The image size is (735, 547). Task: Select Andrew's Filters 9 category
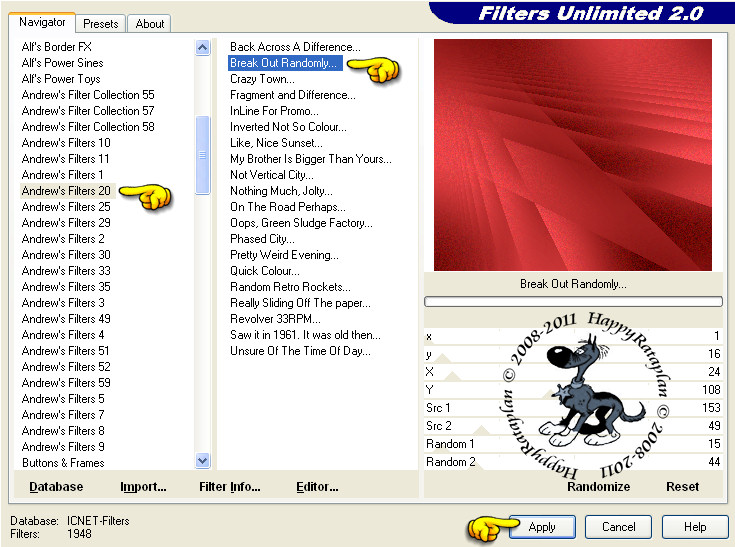point(63,447)
